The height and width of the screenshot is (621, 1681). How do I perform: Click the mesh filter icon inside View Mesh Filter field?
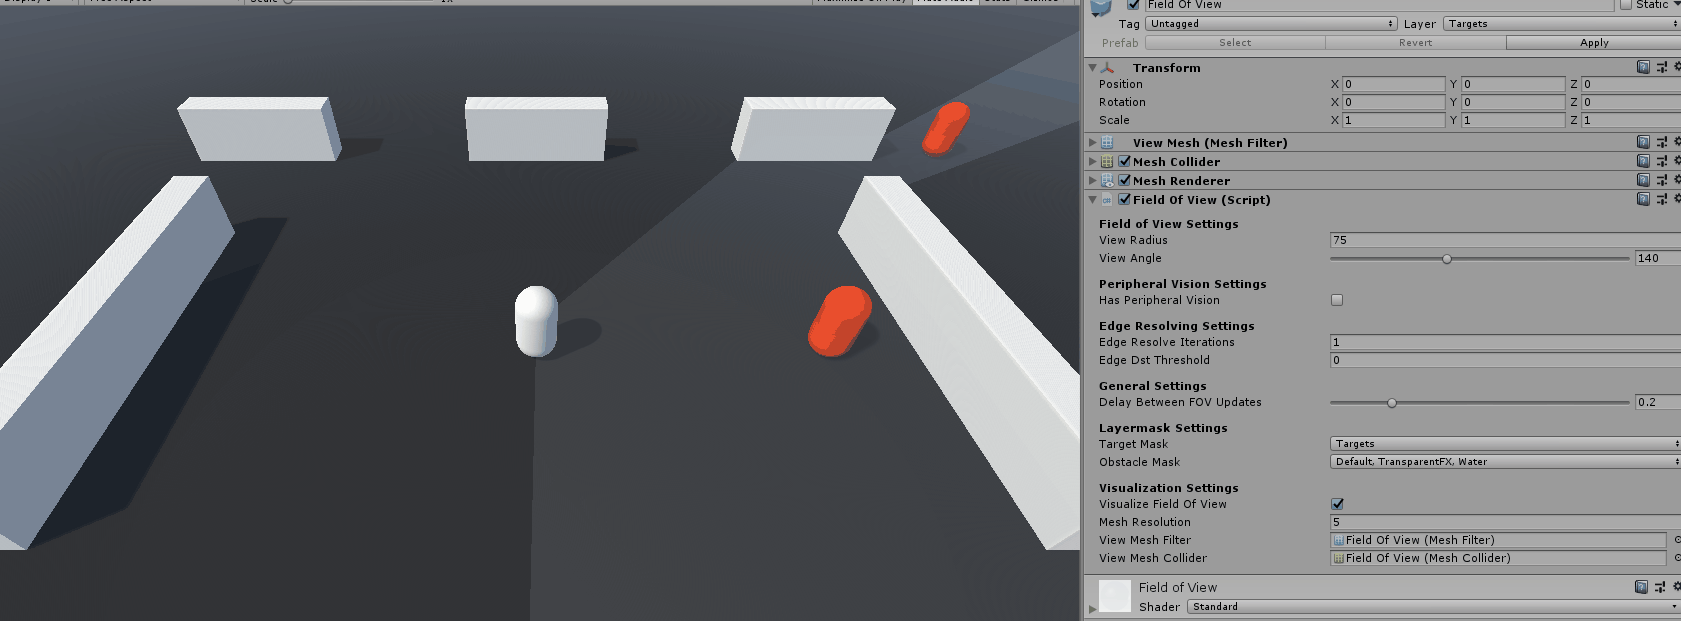[1339, 540]
